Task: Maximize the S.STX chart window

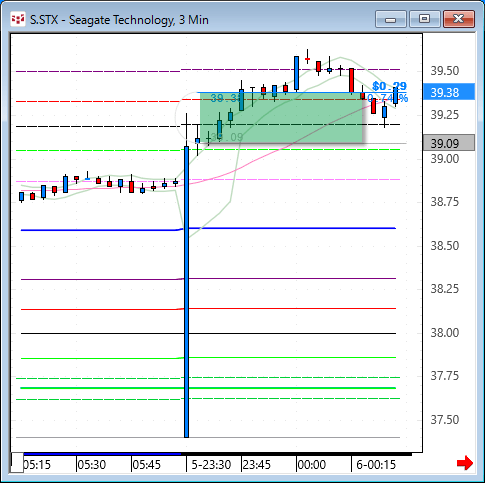Action: coord(424,19)
